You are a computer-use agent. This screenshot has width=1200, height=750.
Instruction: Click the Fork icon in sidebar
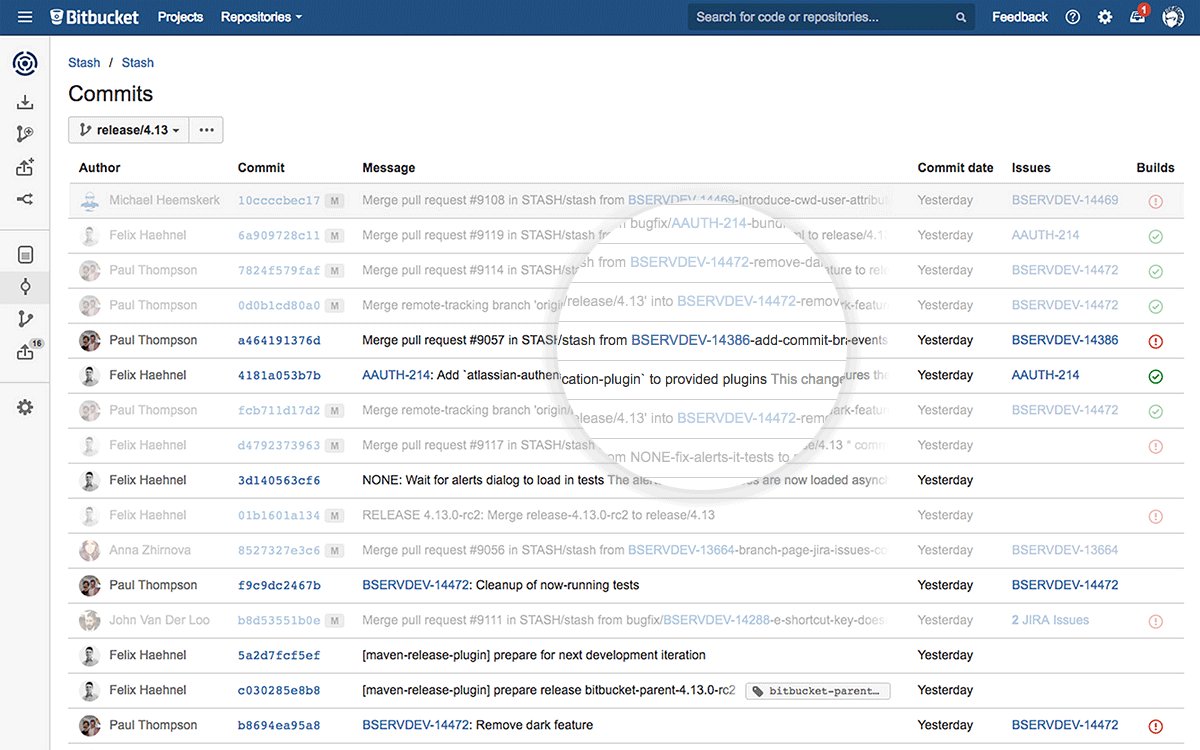click(x=25, y=199)
